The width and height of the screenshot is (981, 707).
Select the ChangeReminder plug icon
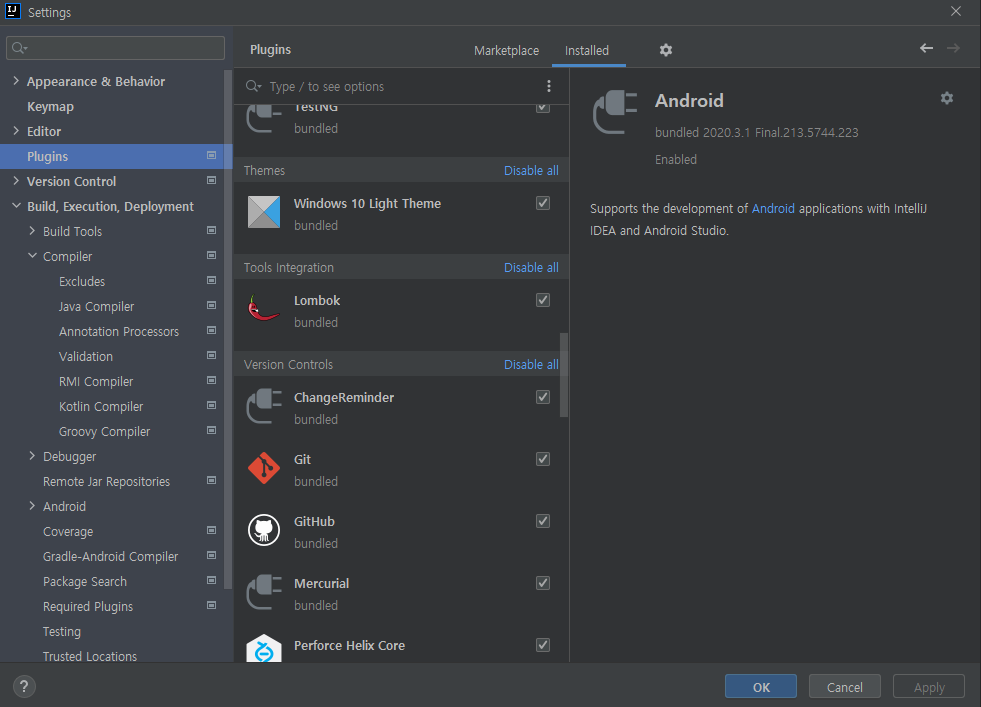[264, 406]
